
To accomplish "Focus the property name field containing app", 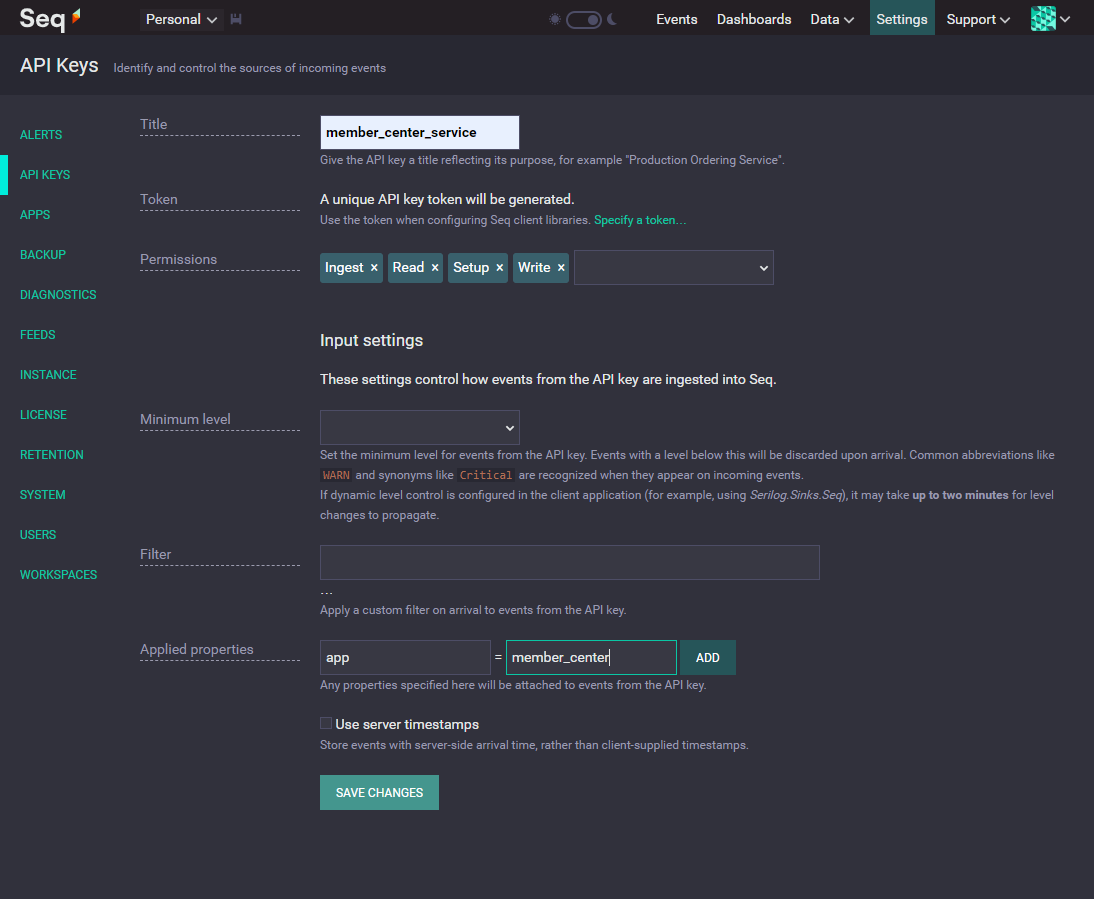I will click(x=405, y=658).
